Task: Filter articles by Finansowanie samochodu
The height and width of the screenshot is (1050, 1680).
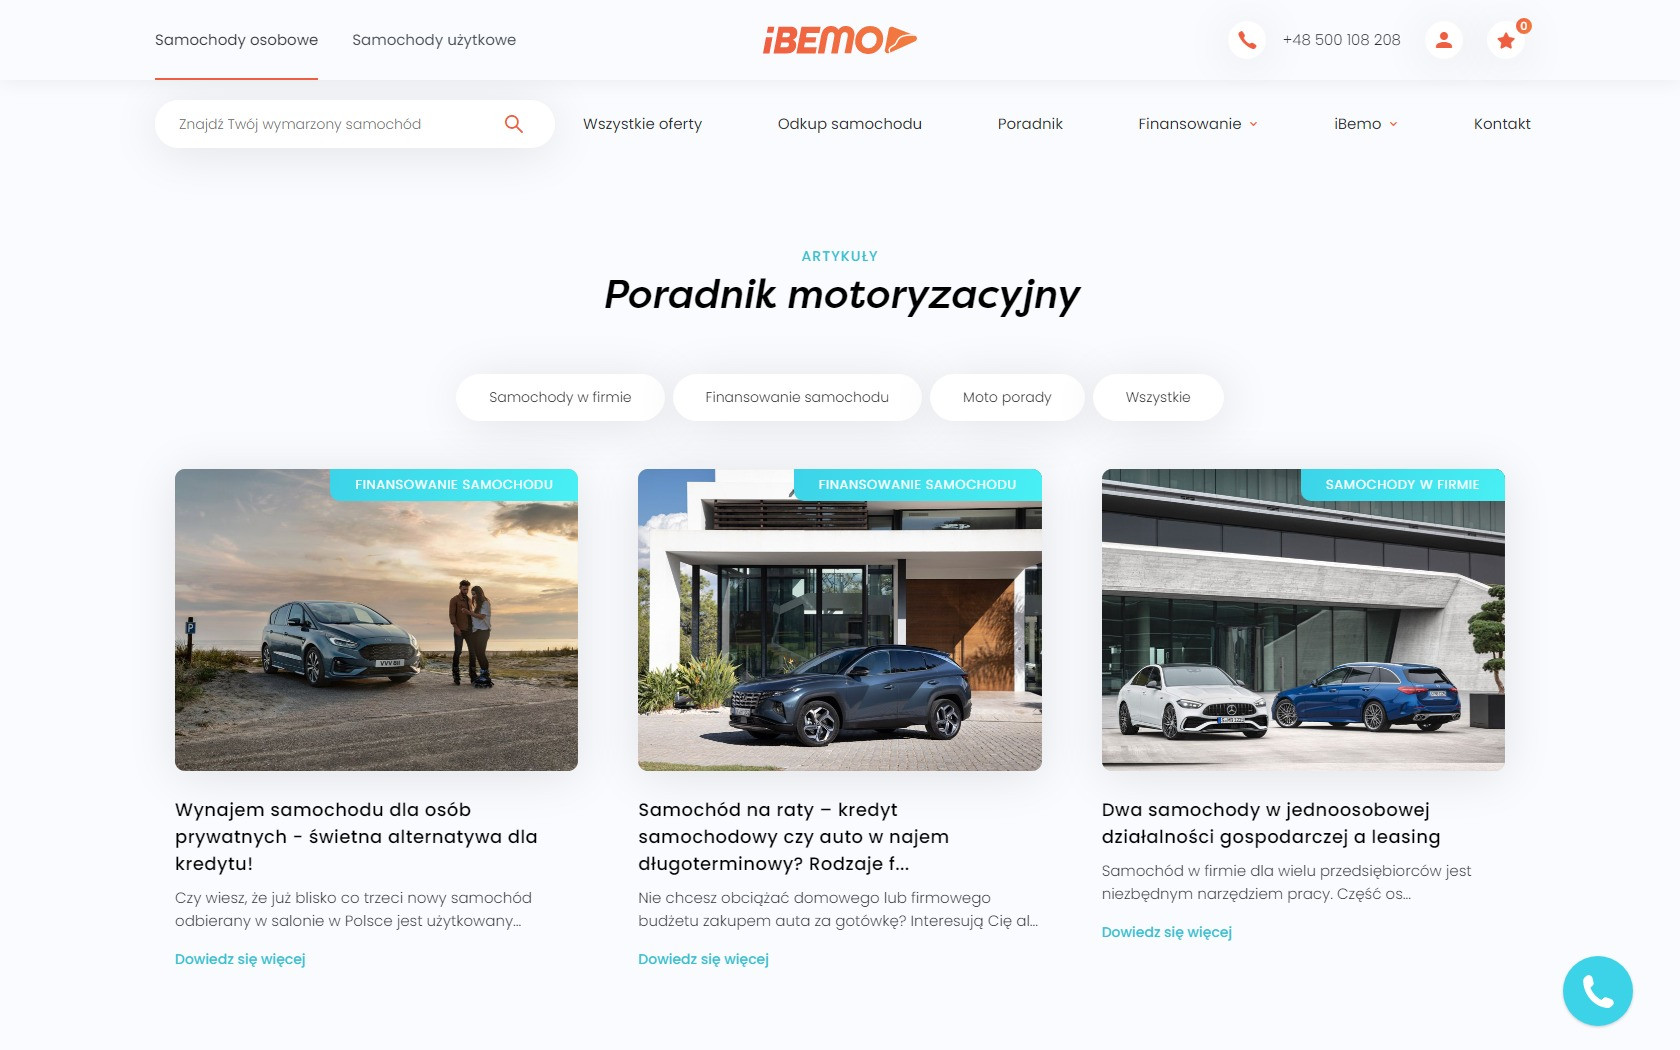Action: 797,397
